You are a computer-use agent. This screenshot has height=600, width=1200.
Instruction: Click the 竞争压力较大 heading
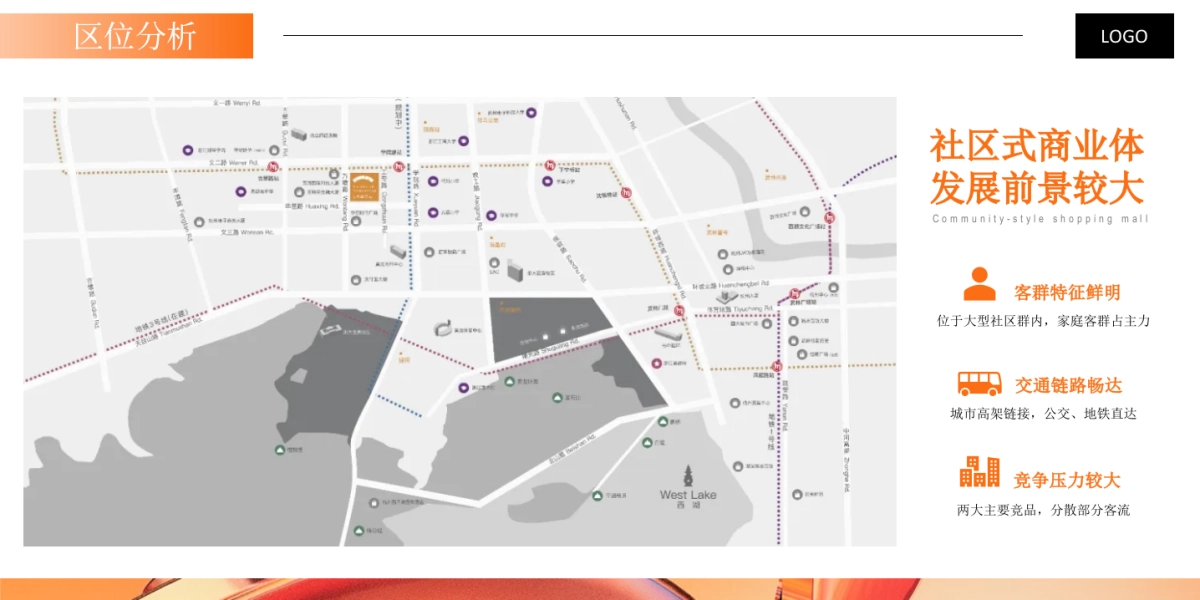click(x=1067, y=480)
